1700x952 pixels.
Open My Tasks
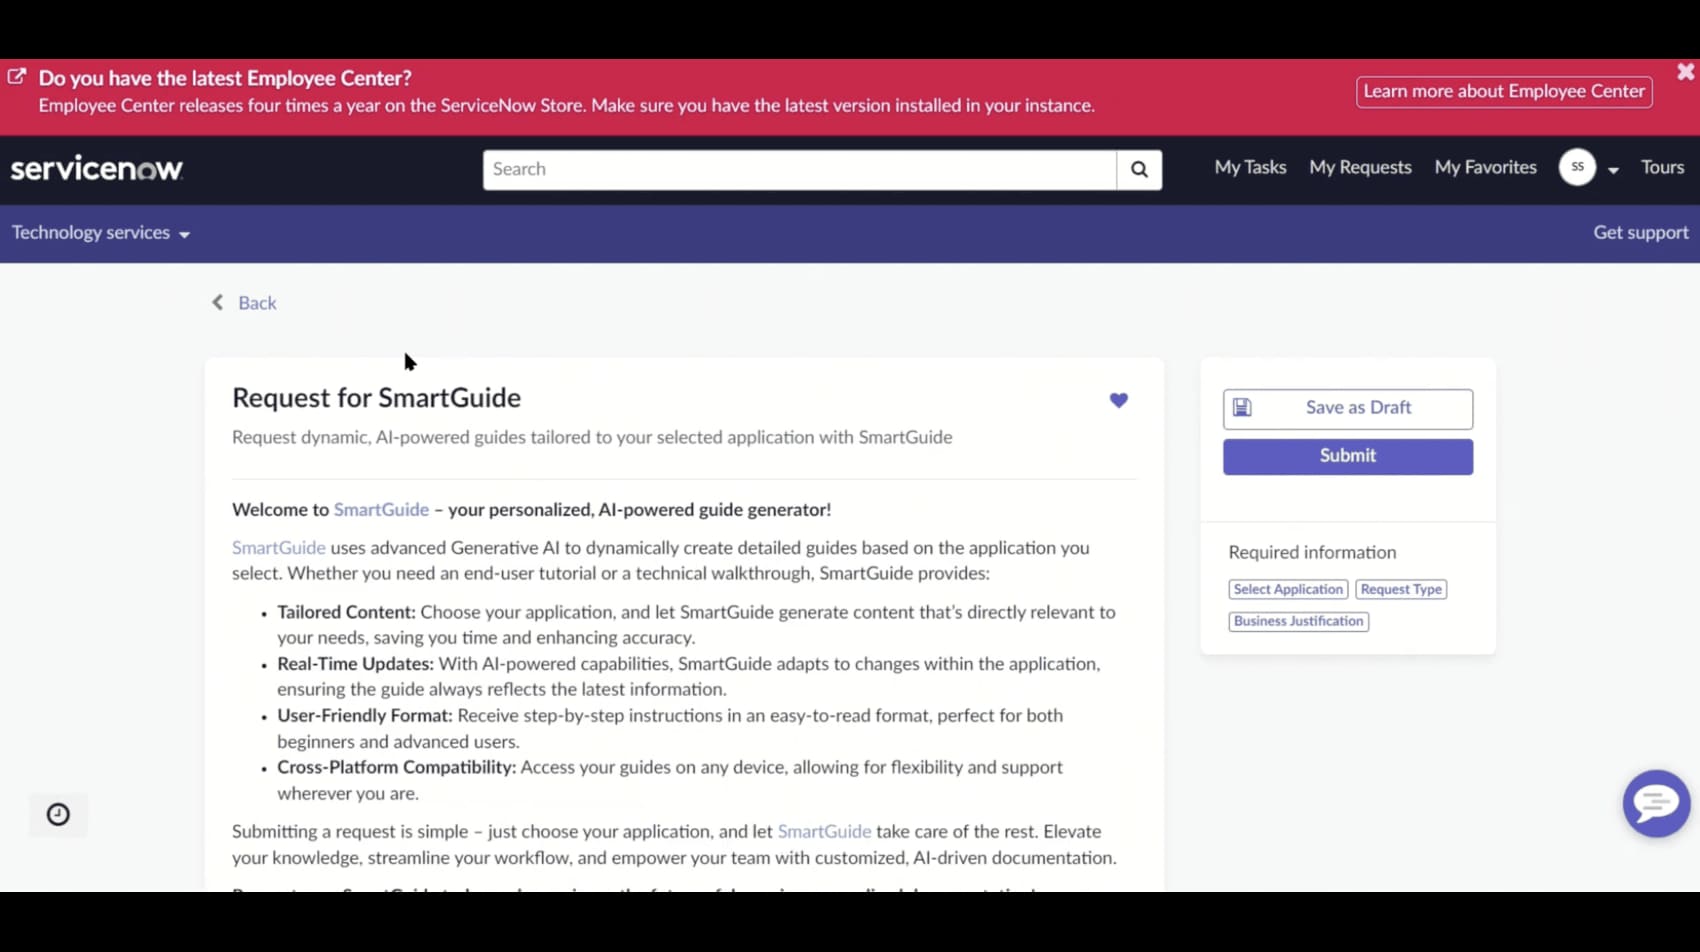[x=1250, y=167]
